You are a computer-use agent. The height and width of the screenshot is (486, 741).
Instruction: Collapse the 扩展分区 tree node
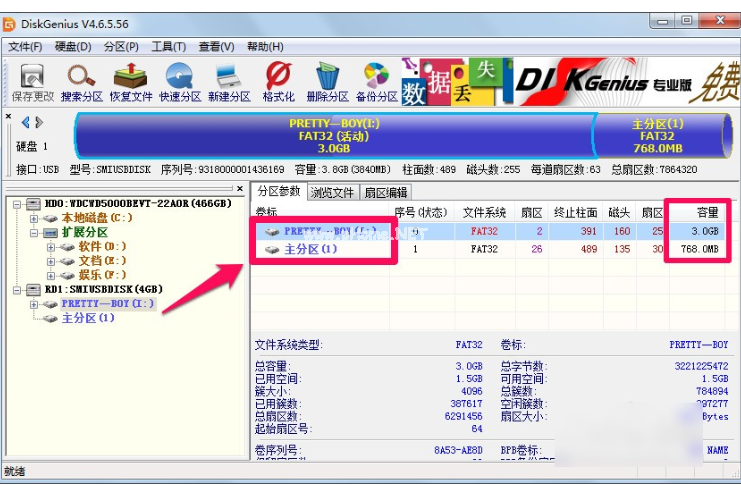34,232
